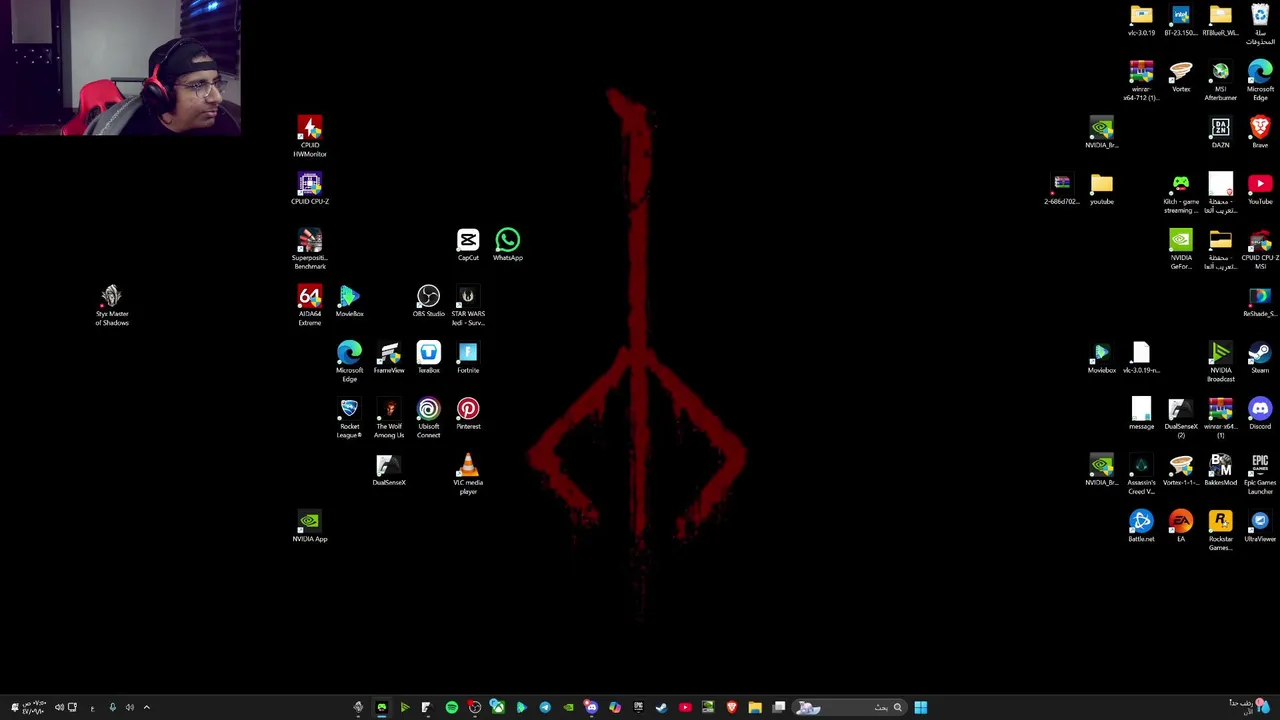Click the Windows Start button
The width and height of the screenshot is (1280, 720).
920,708
